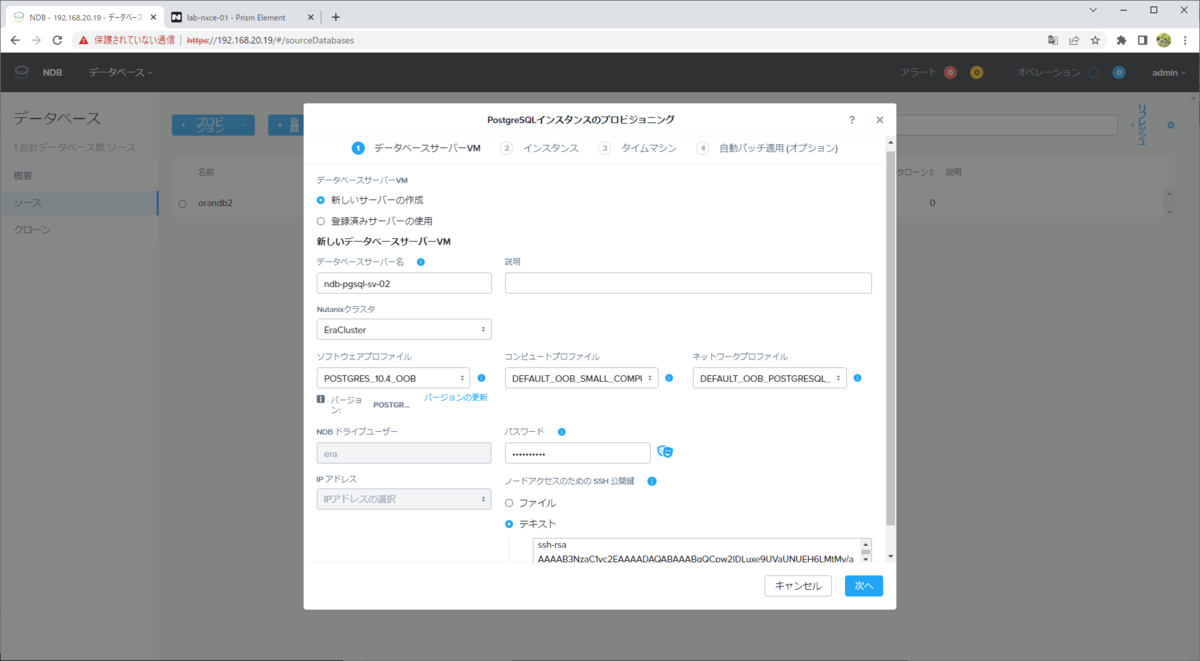Go to step 3 タイムマシン
The width and height of the screenshot is (1200, 661).
point(637,148)
